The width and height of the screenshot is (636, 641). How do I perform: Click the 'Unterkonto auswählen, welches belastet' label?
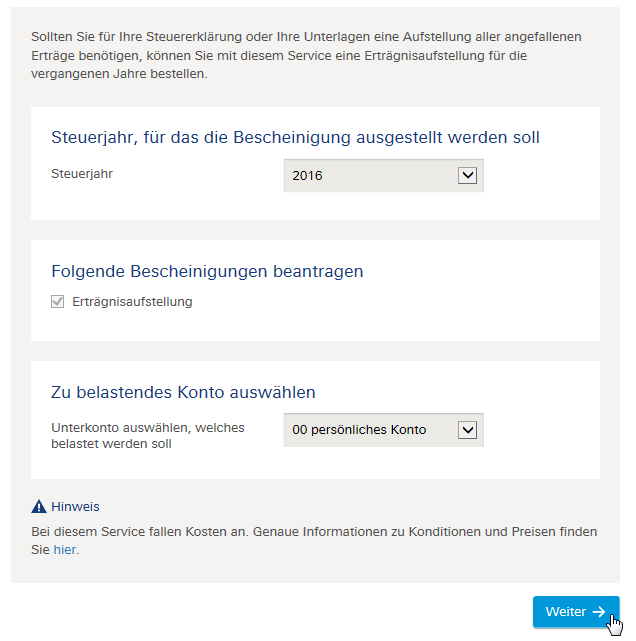pos(148,435)
